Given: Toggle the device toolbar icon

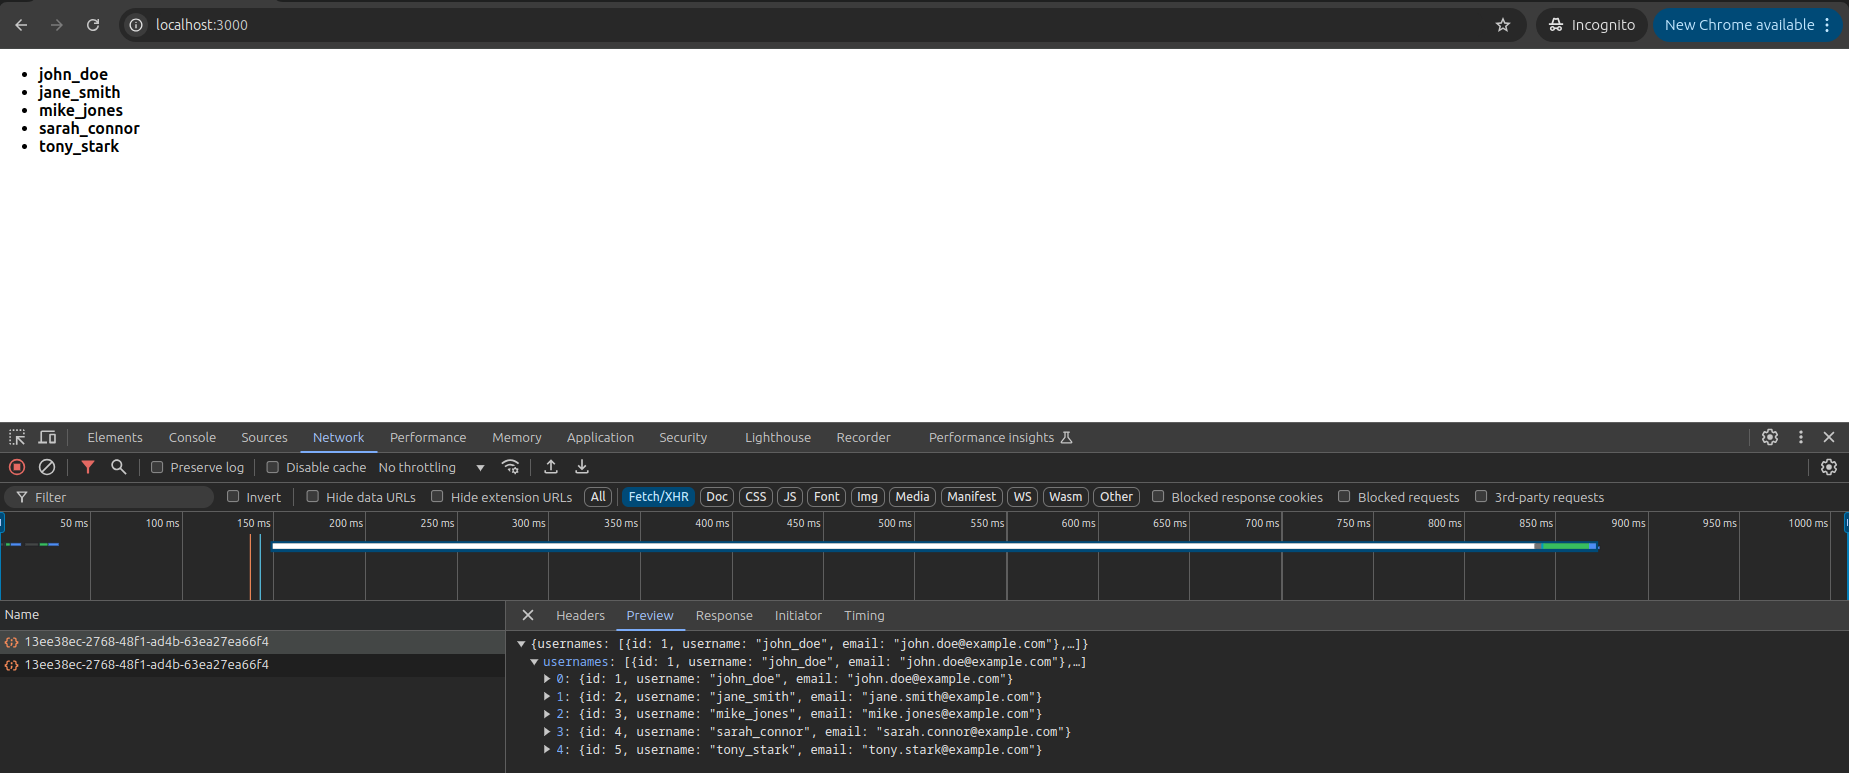Looking at the screenshot, I should [x=47, y=437].
